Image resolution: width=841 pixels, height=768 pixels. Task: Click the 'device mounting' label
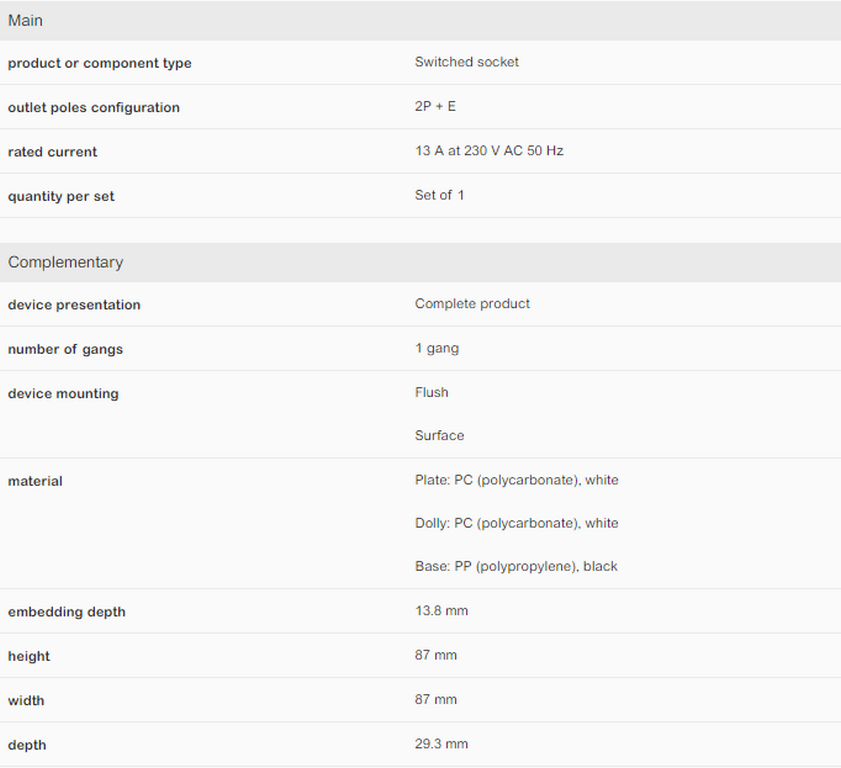tap(63, 394)
